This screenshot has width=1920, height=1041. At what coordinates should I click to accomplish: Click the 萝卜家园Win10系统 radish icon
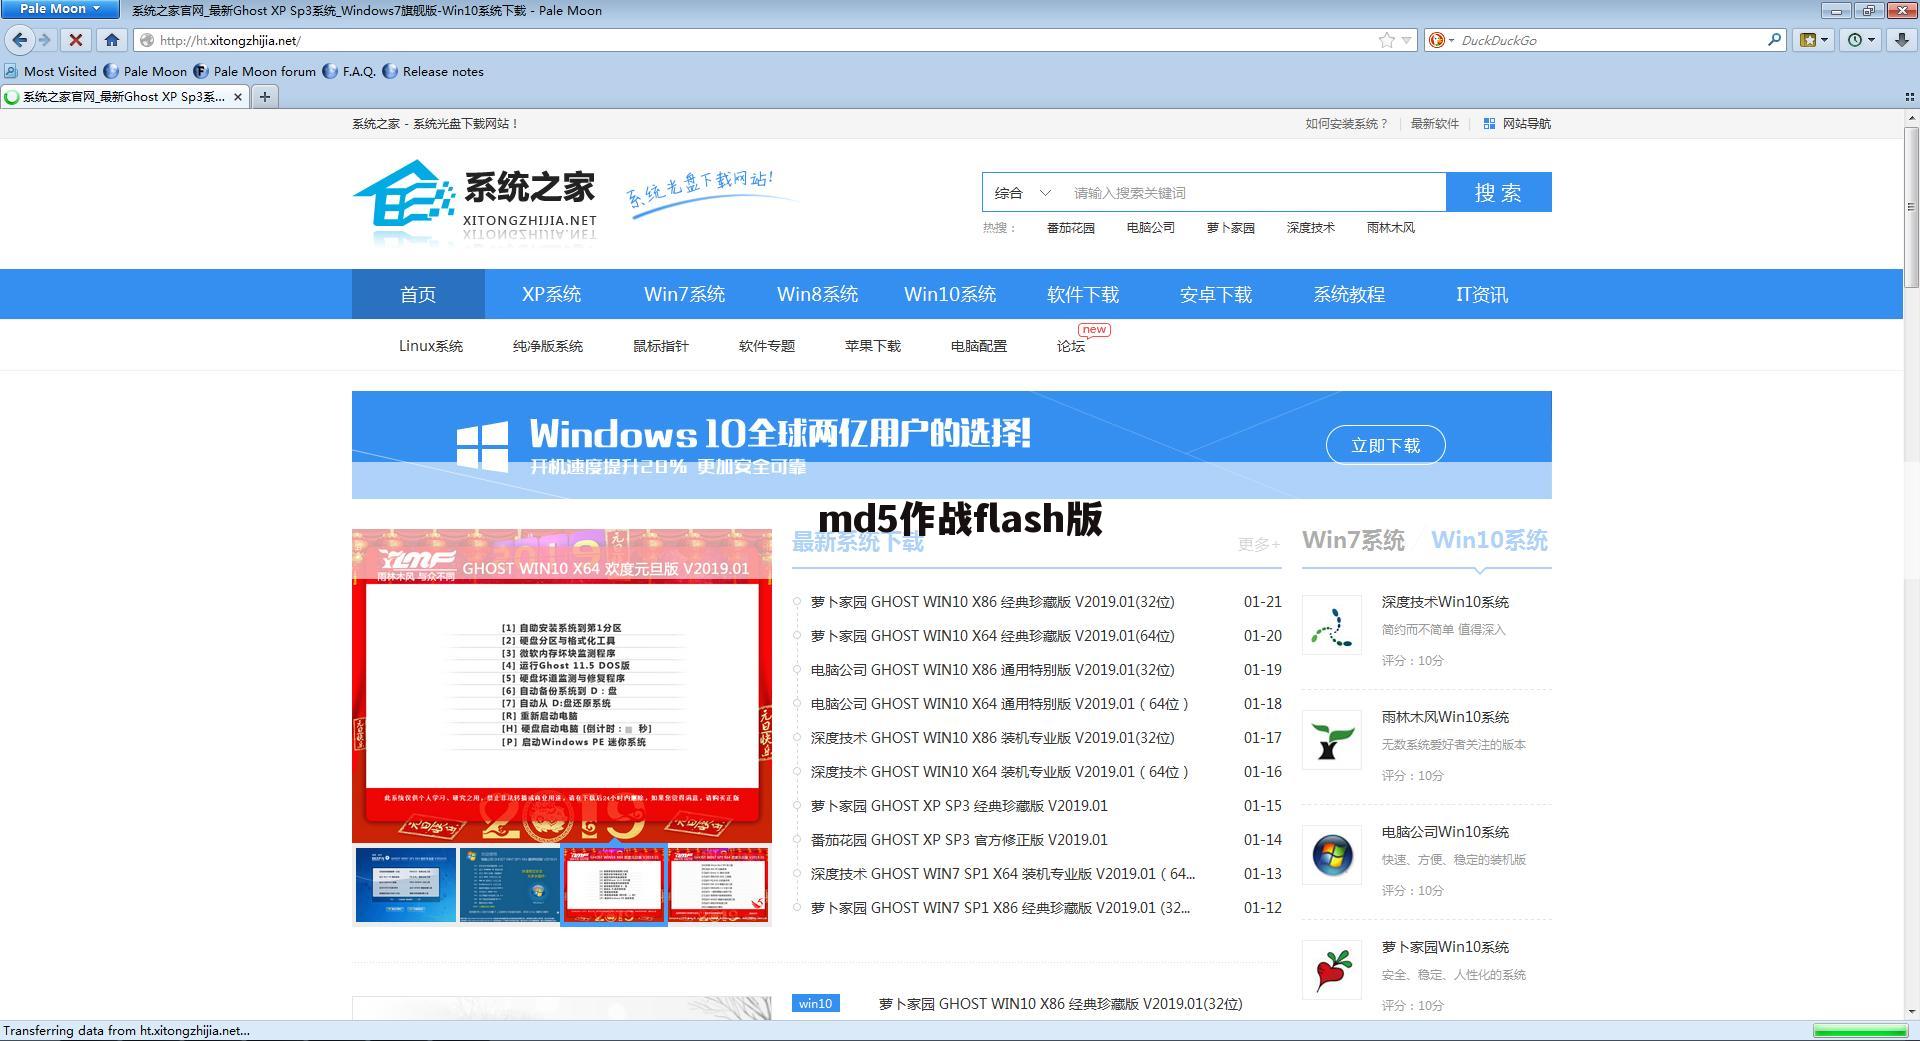(1332, 970)
